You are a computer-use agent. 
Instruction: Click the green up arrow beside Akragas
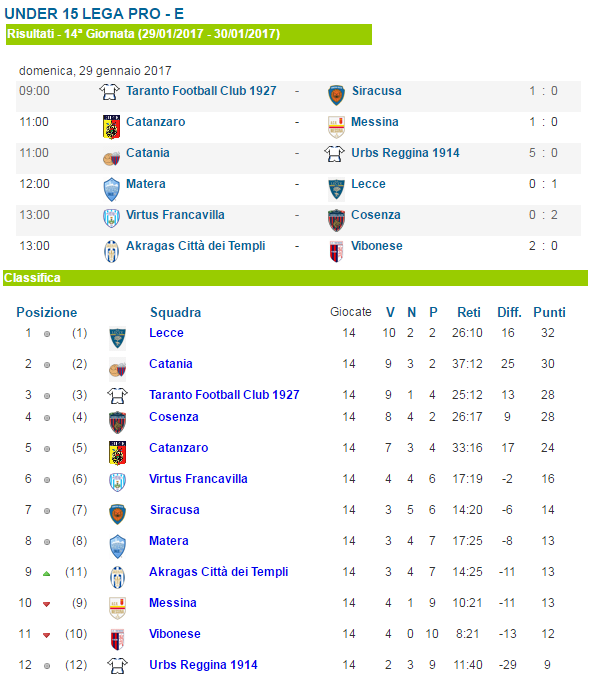(x=47, y=574)
